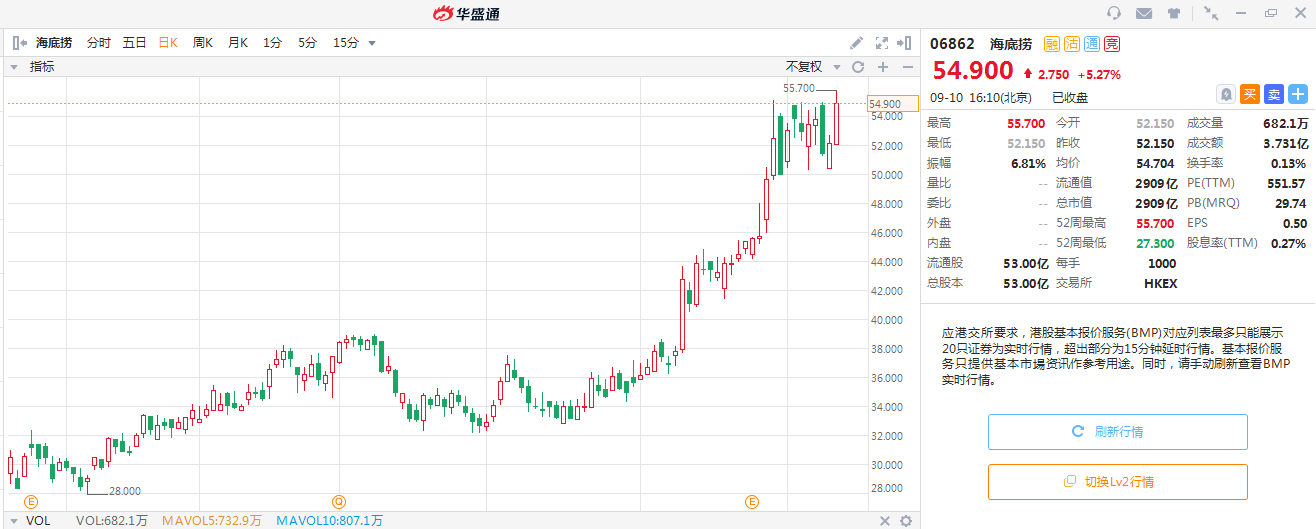Select the 日K daily candlestick tab

click(168, 43)
